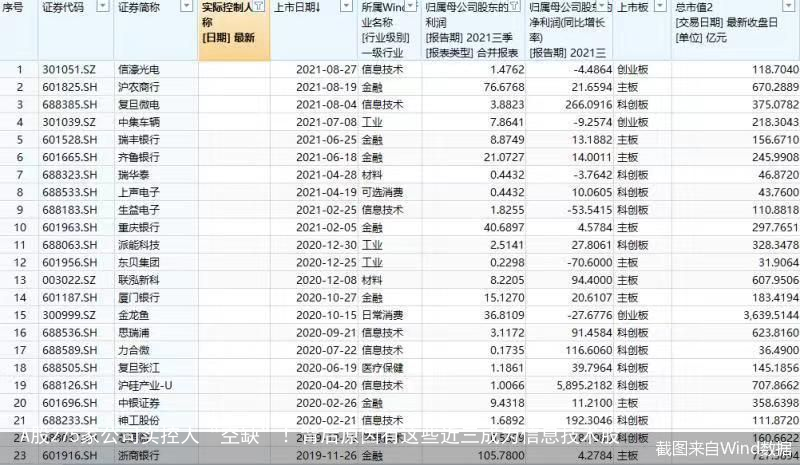Click stock code 300999.SZ
Viewport: 800px width, 465px height.
pos(69,315)
